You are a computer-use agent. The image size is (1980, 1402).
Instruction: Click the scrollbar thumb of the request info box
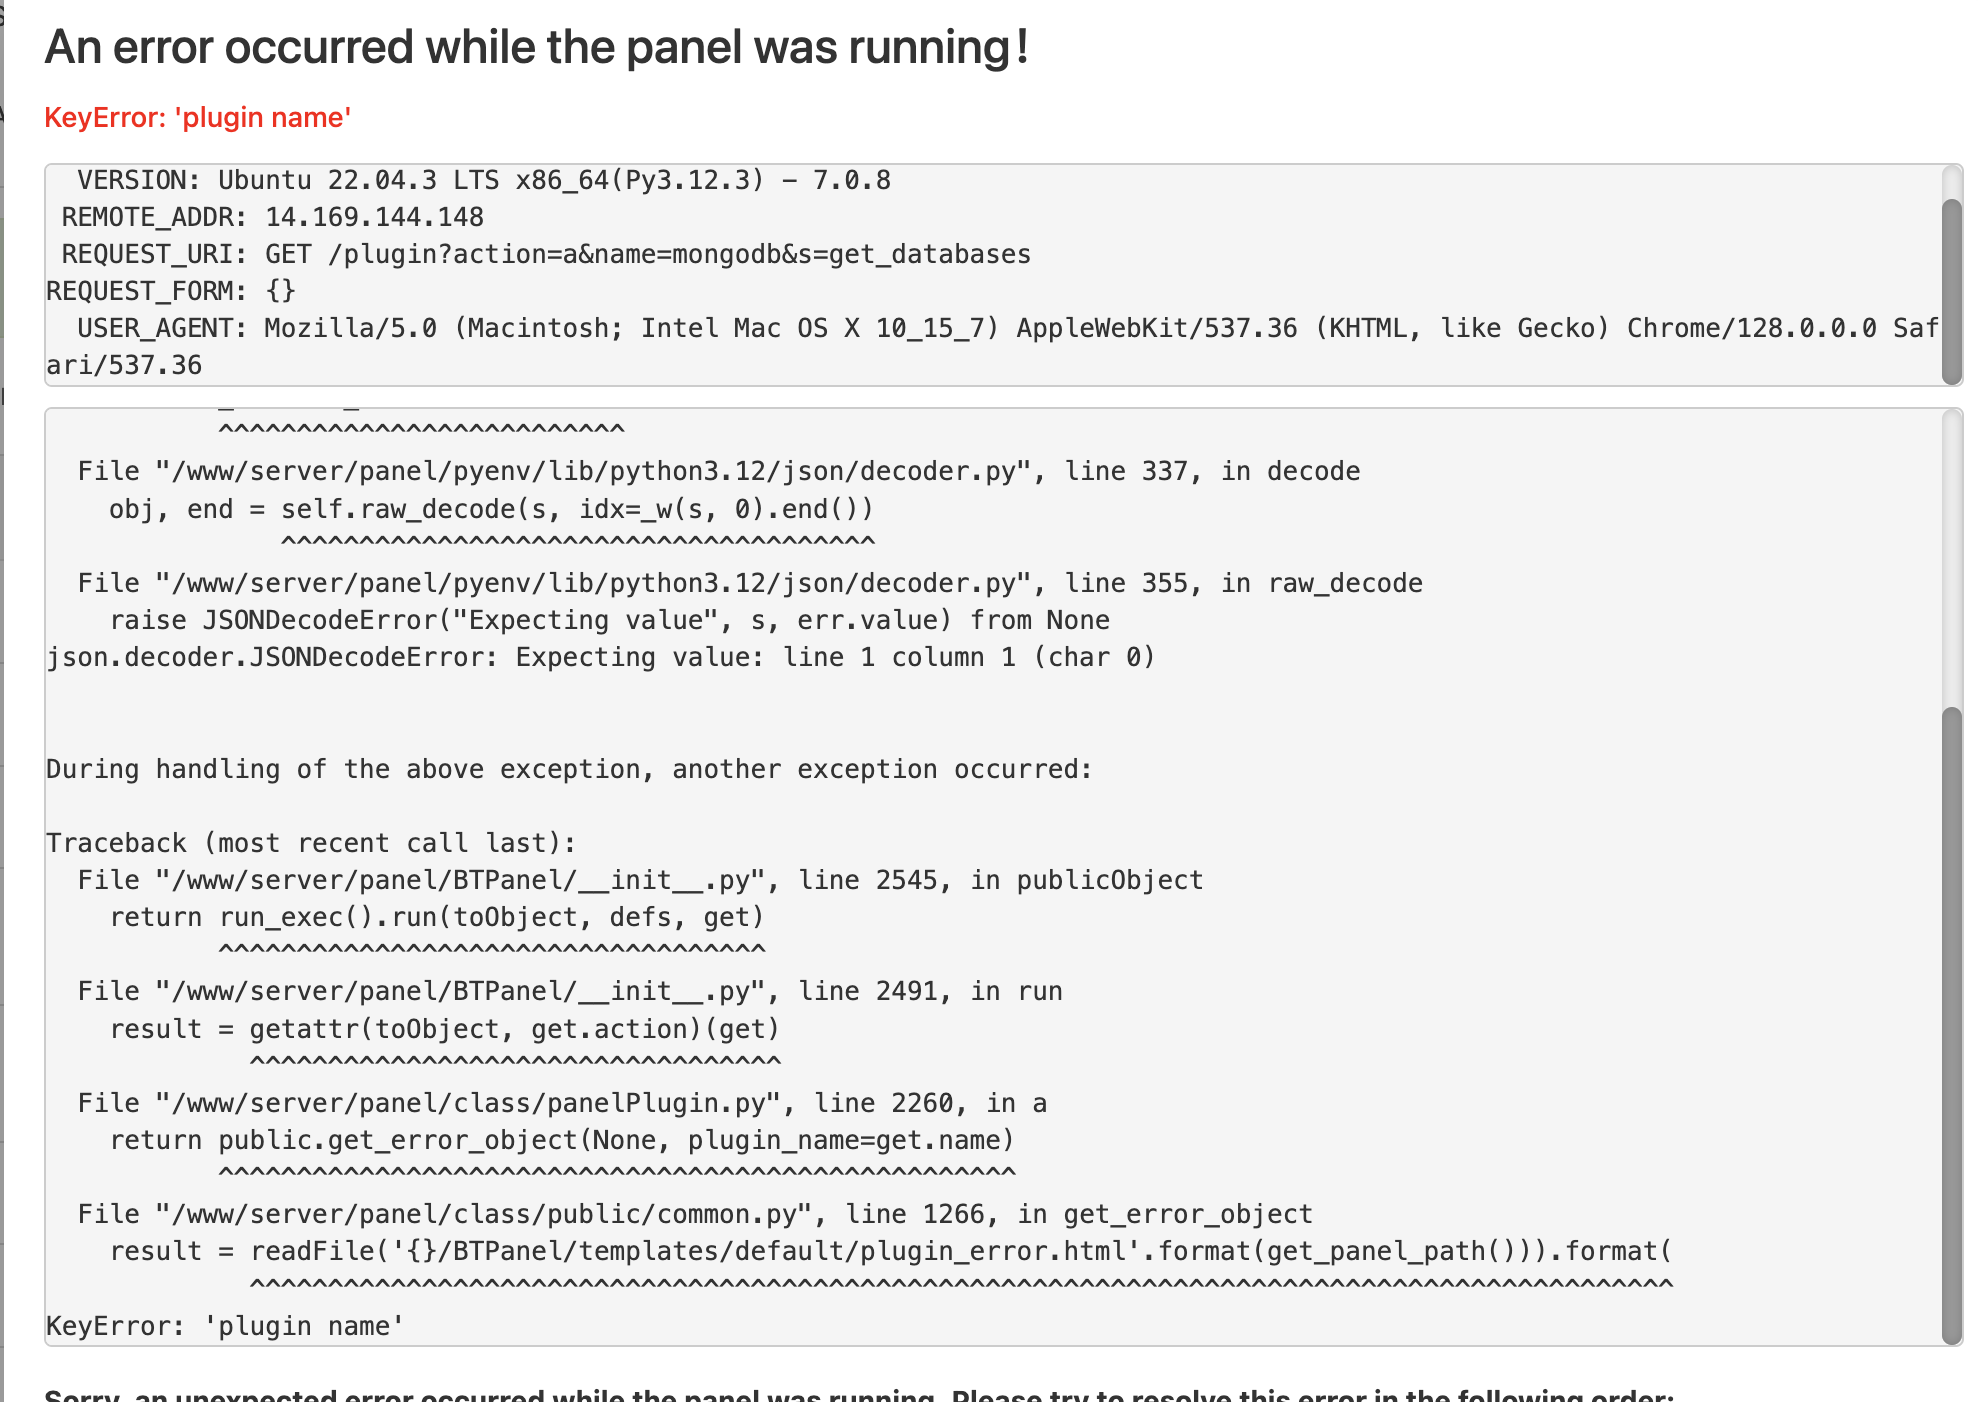1951,290
